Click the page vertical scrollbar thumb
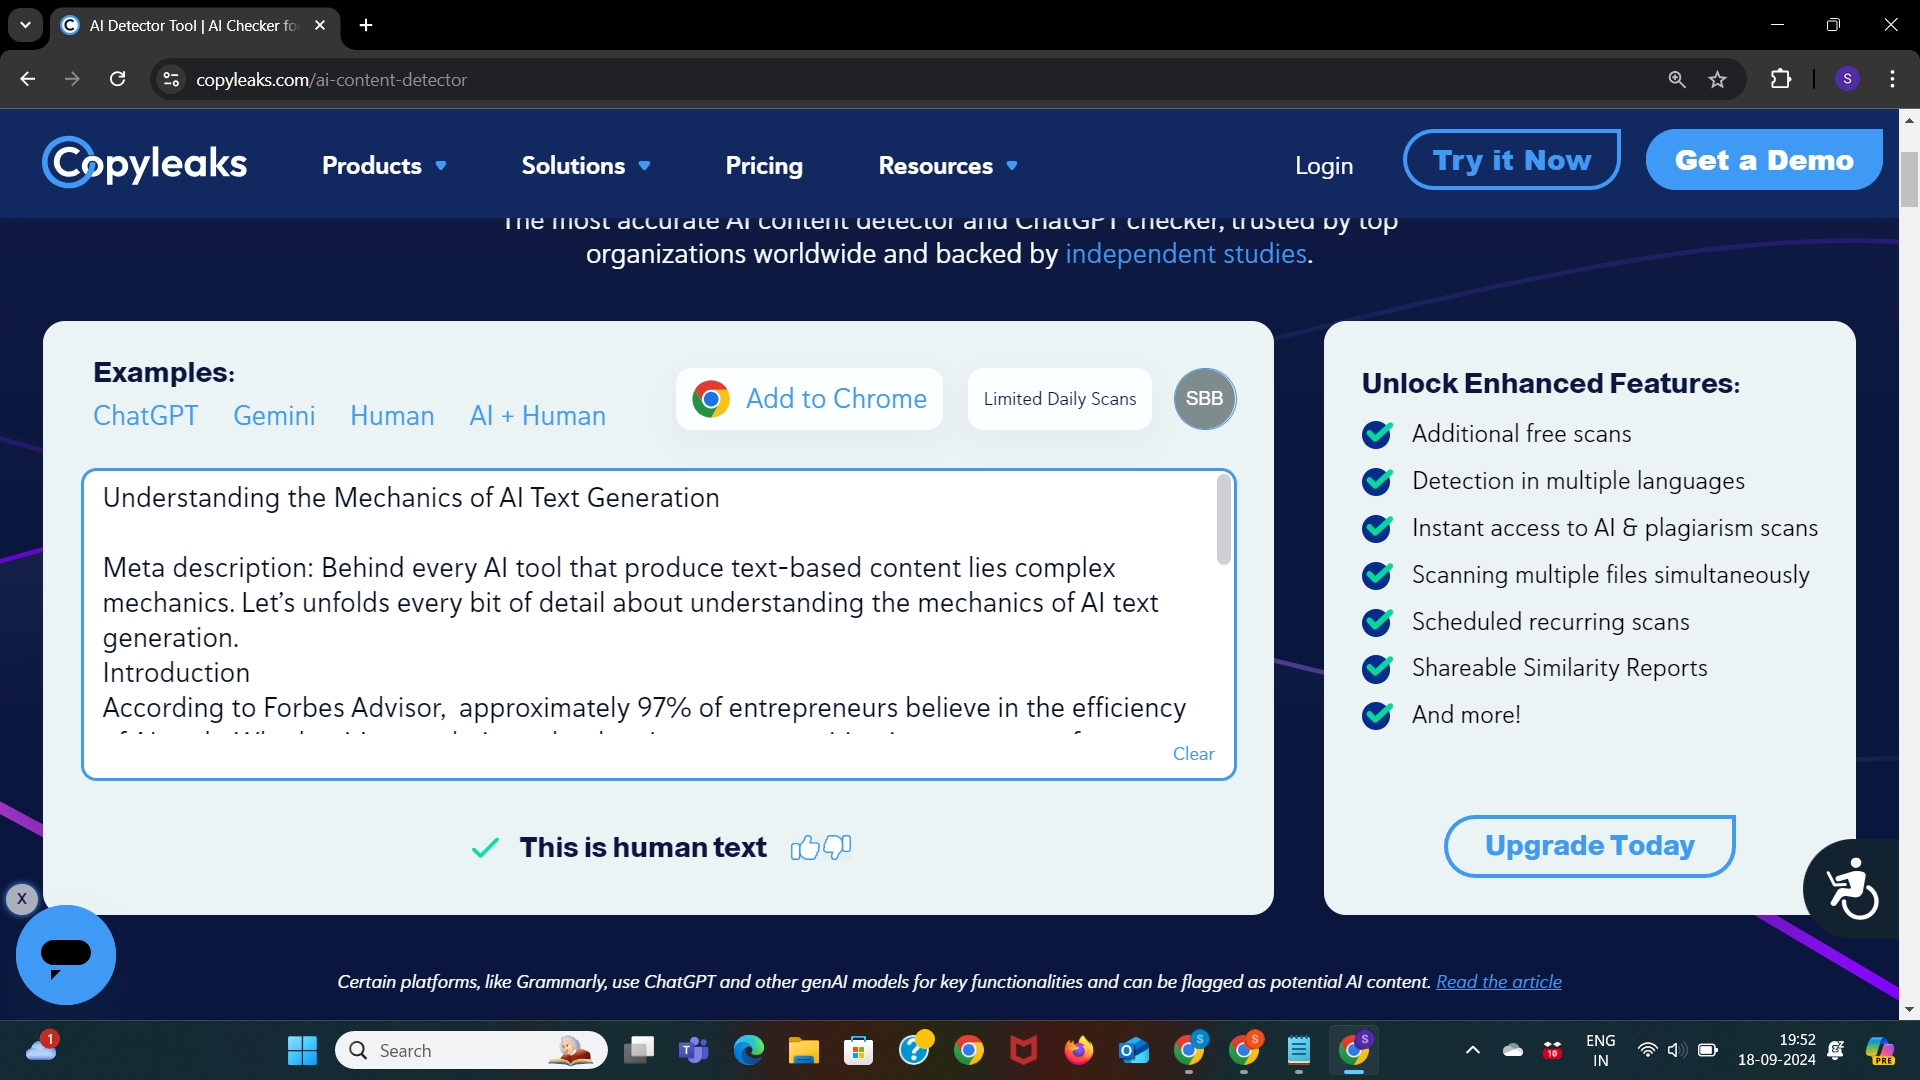The height and width of the screenshot is (1080, 1920). pos(1909,180)
